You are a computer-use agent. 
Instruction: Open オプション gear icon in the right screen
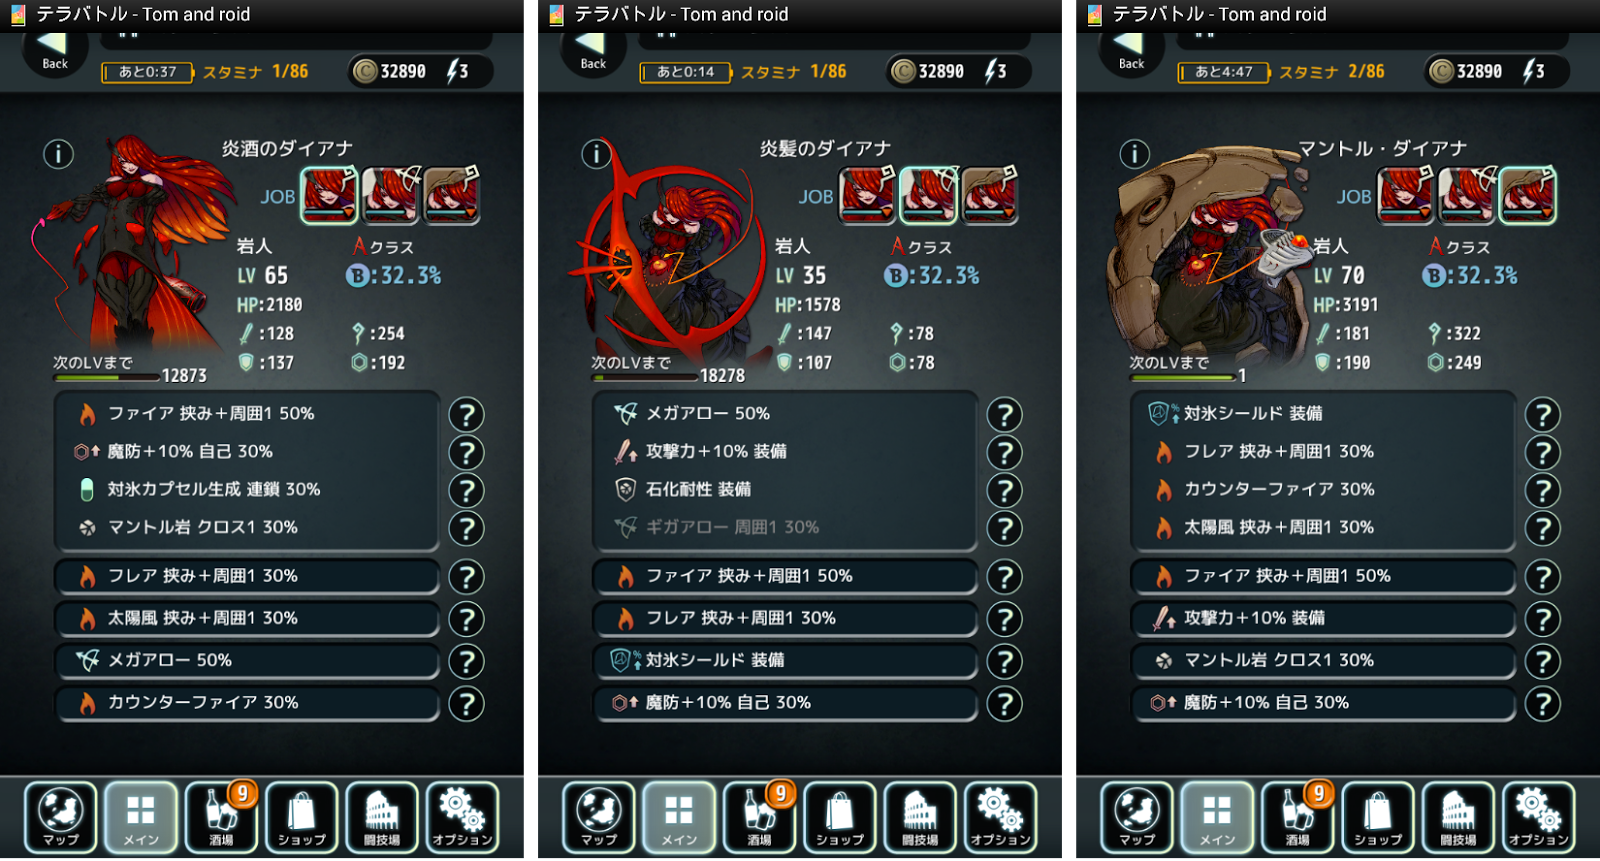pos(1539,817)
